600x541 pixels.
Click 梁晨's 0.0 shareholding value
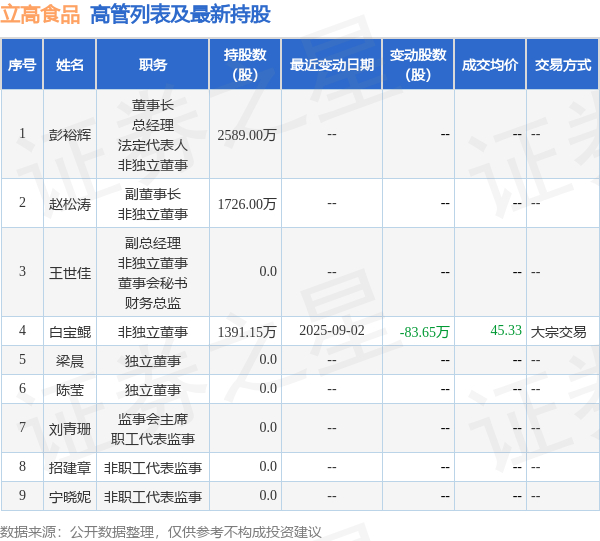click(x=268, y=359)
